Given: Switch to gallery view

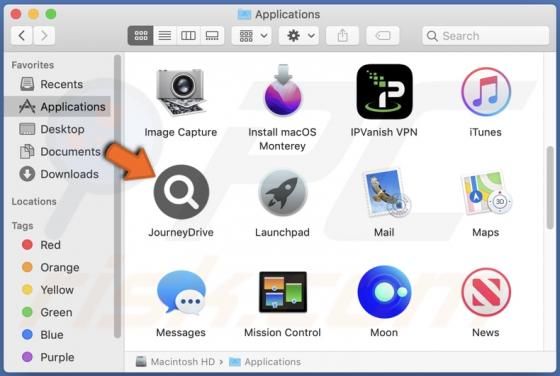Looking at the screenshot, I should pos(212,35).
